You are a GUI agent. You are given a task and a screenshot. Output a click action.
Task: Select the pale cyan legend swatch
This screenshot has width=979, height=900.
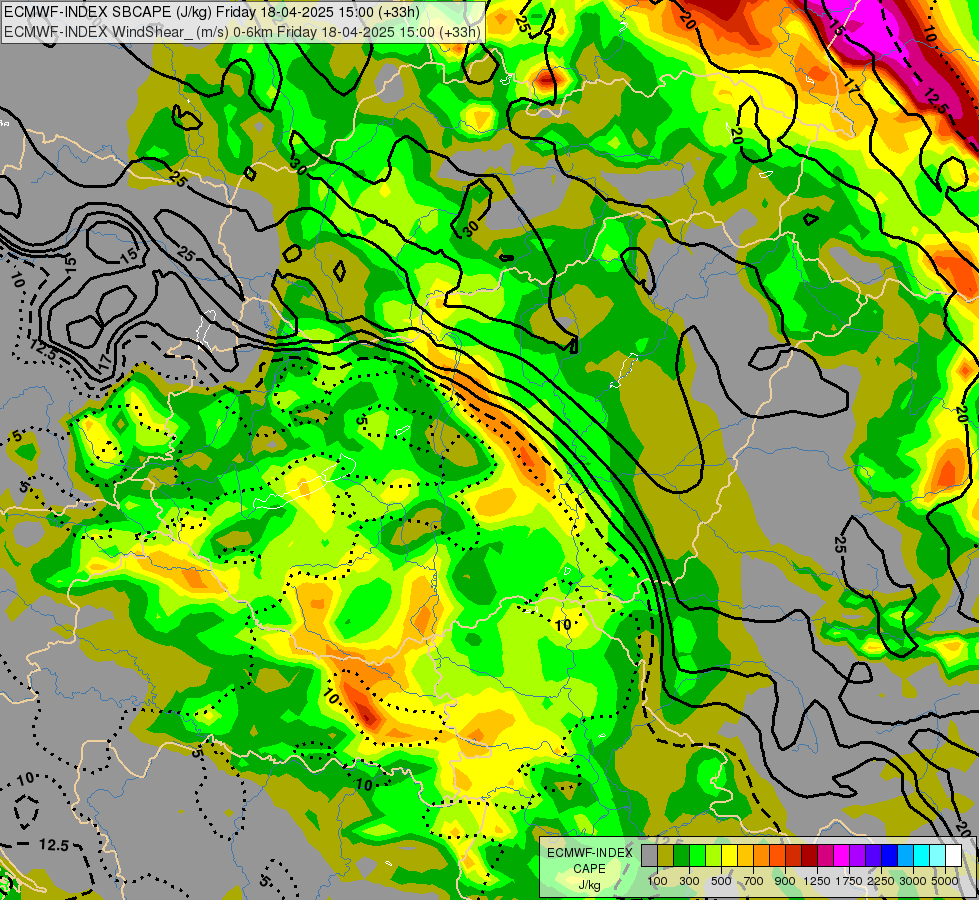pyautogui.click(x=938, y=855)
